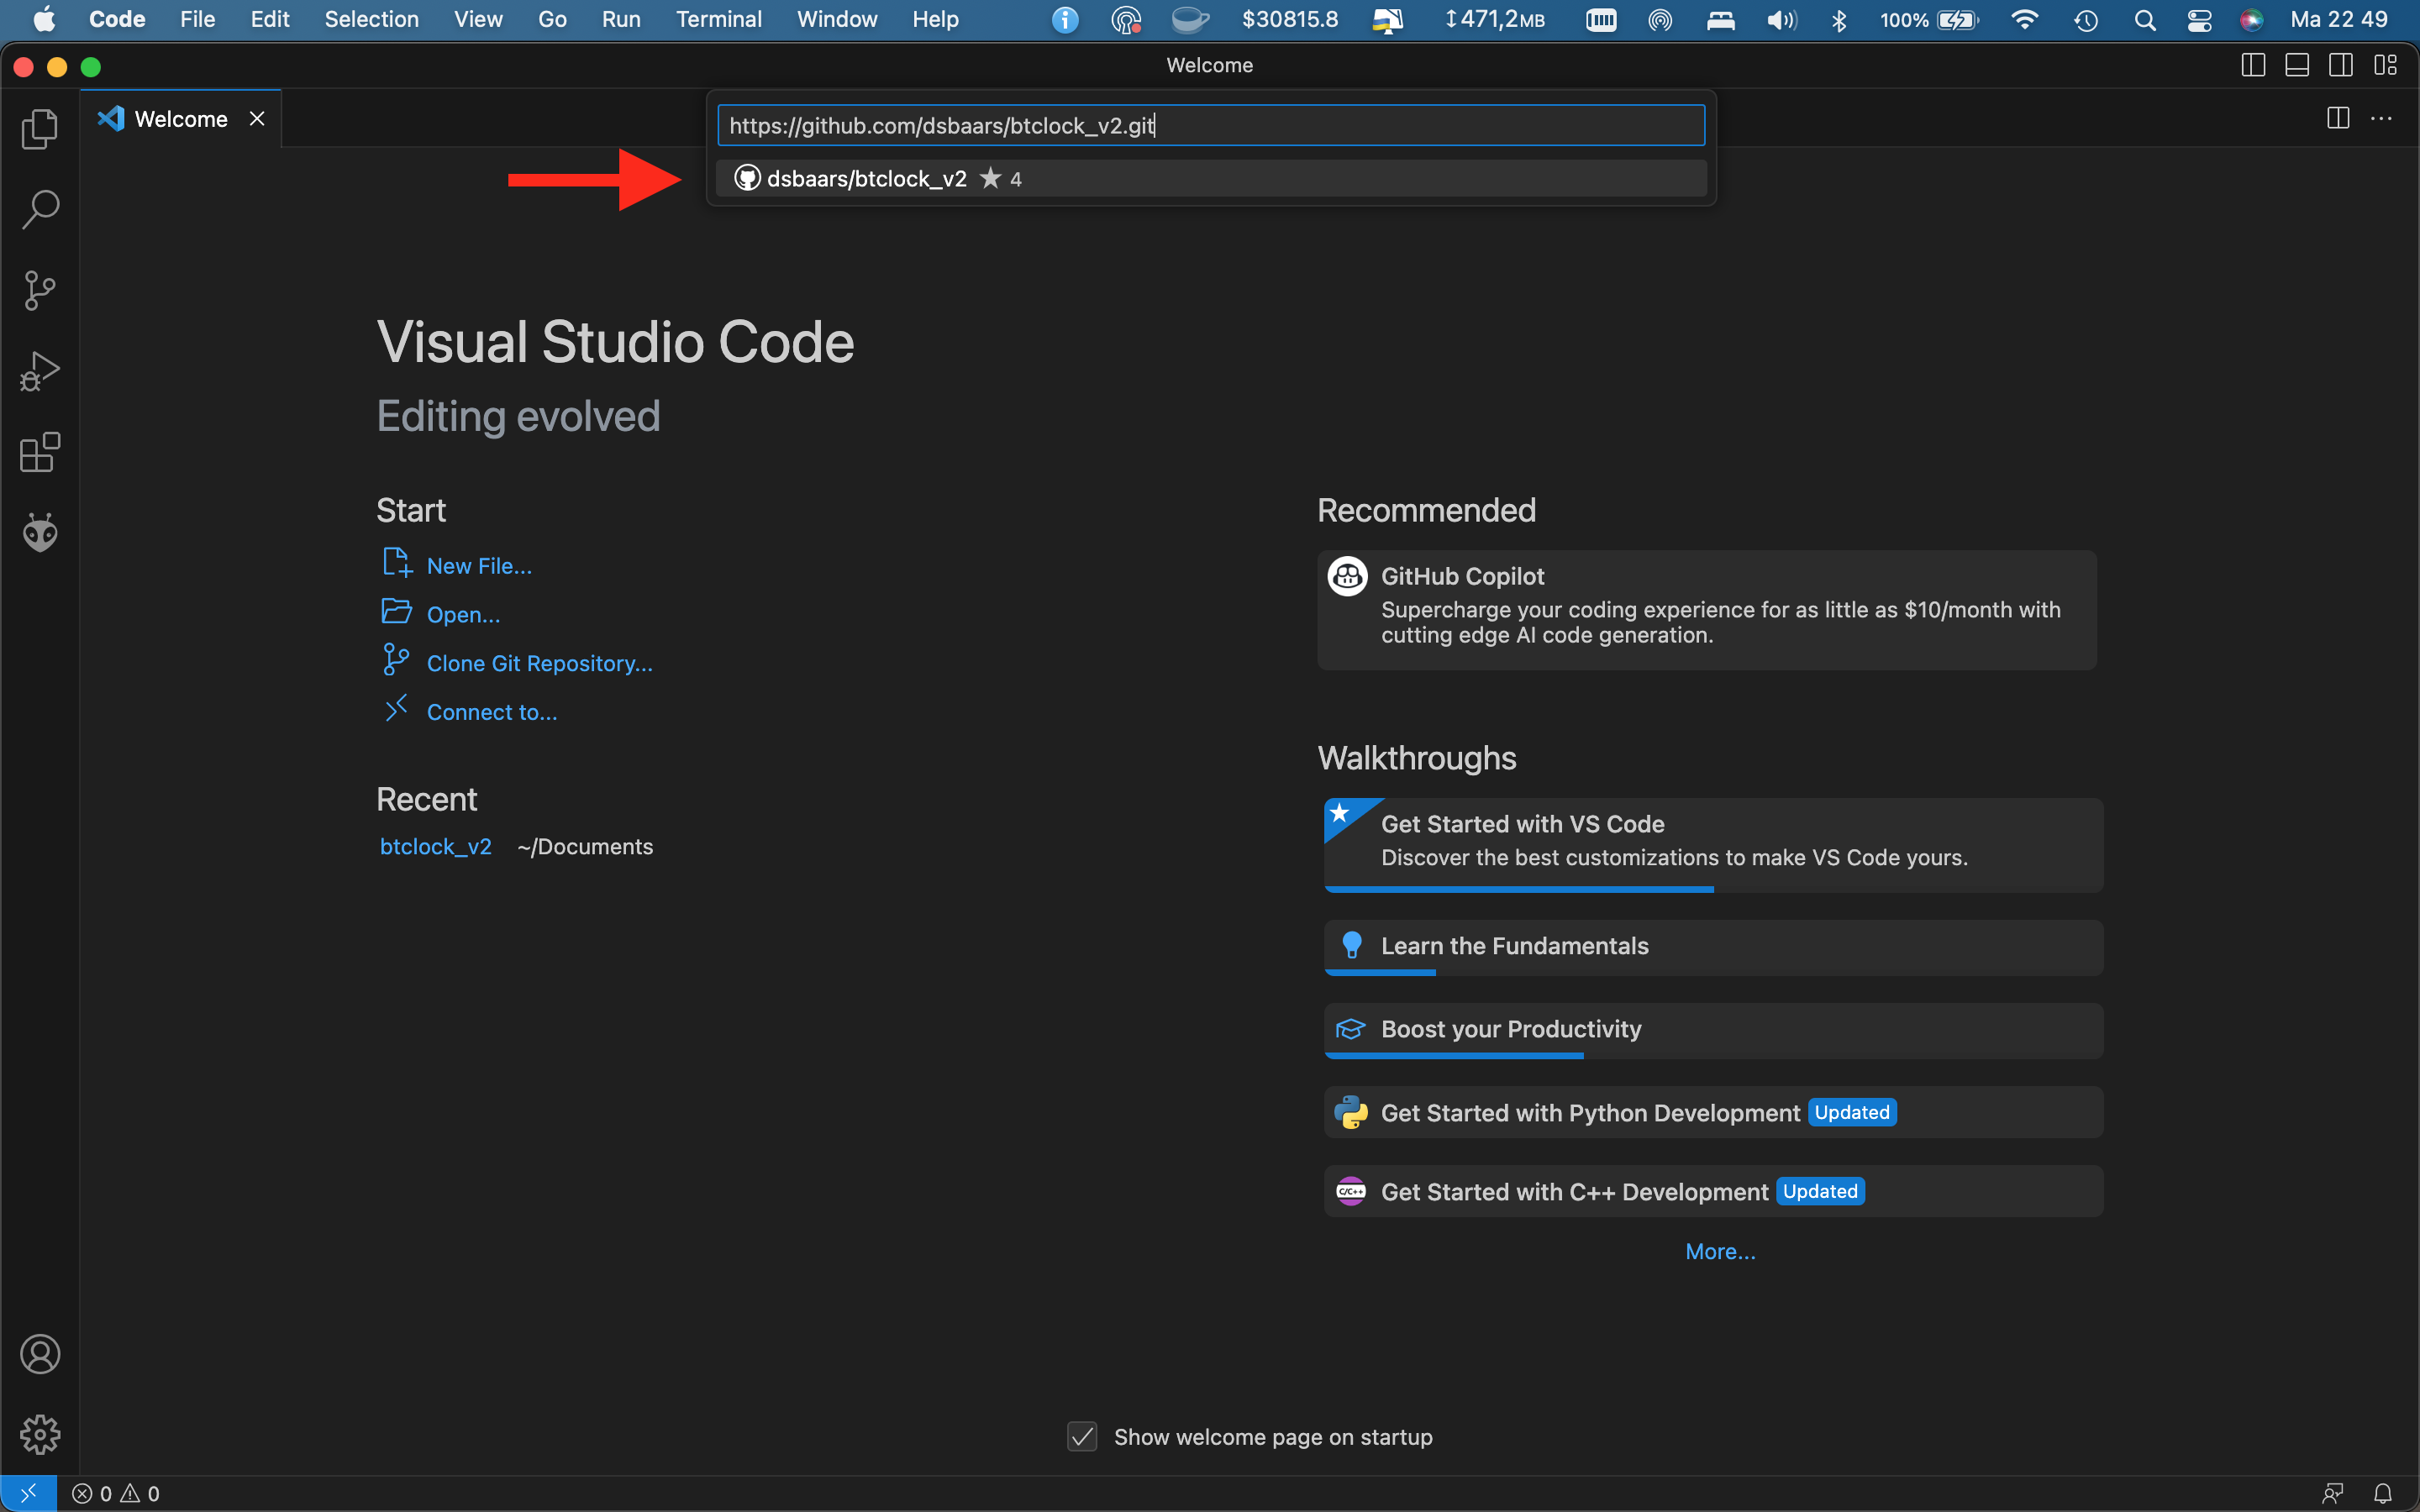Open the Help menu

coord(935,19)
